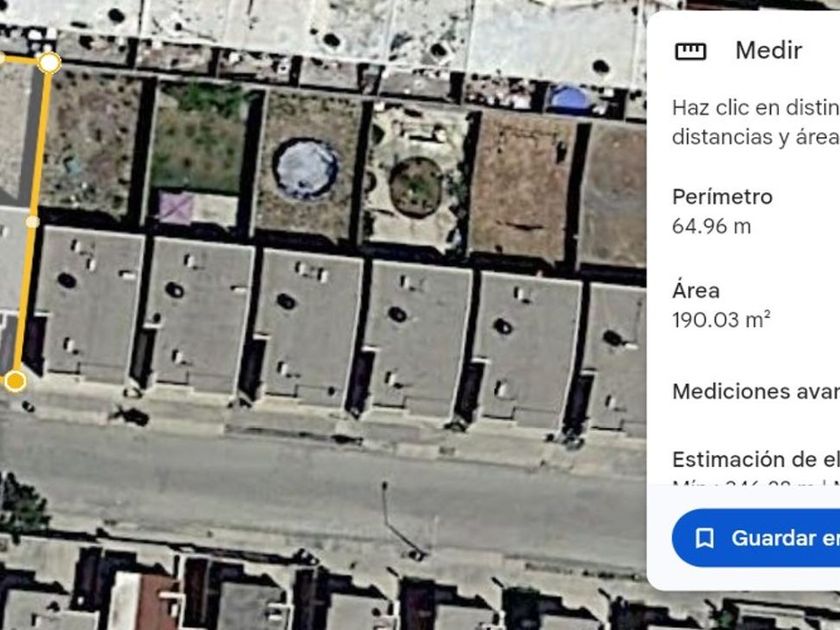
Task: Click the green grassy backyard lot
Action: 199,139
